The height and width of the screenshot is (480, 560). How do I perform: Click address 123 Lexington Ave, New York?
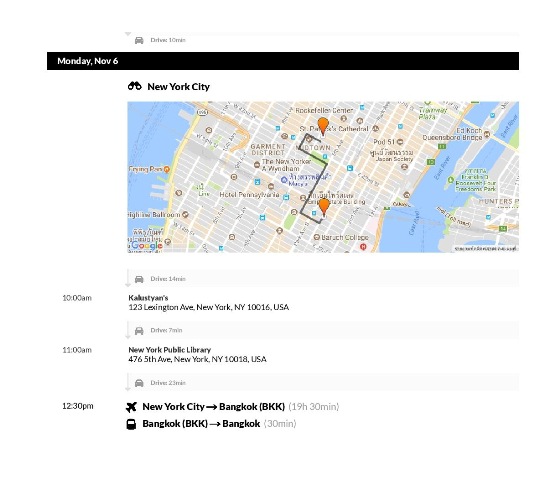click(209, 308)
